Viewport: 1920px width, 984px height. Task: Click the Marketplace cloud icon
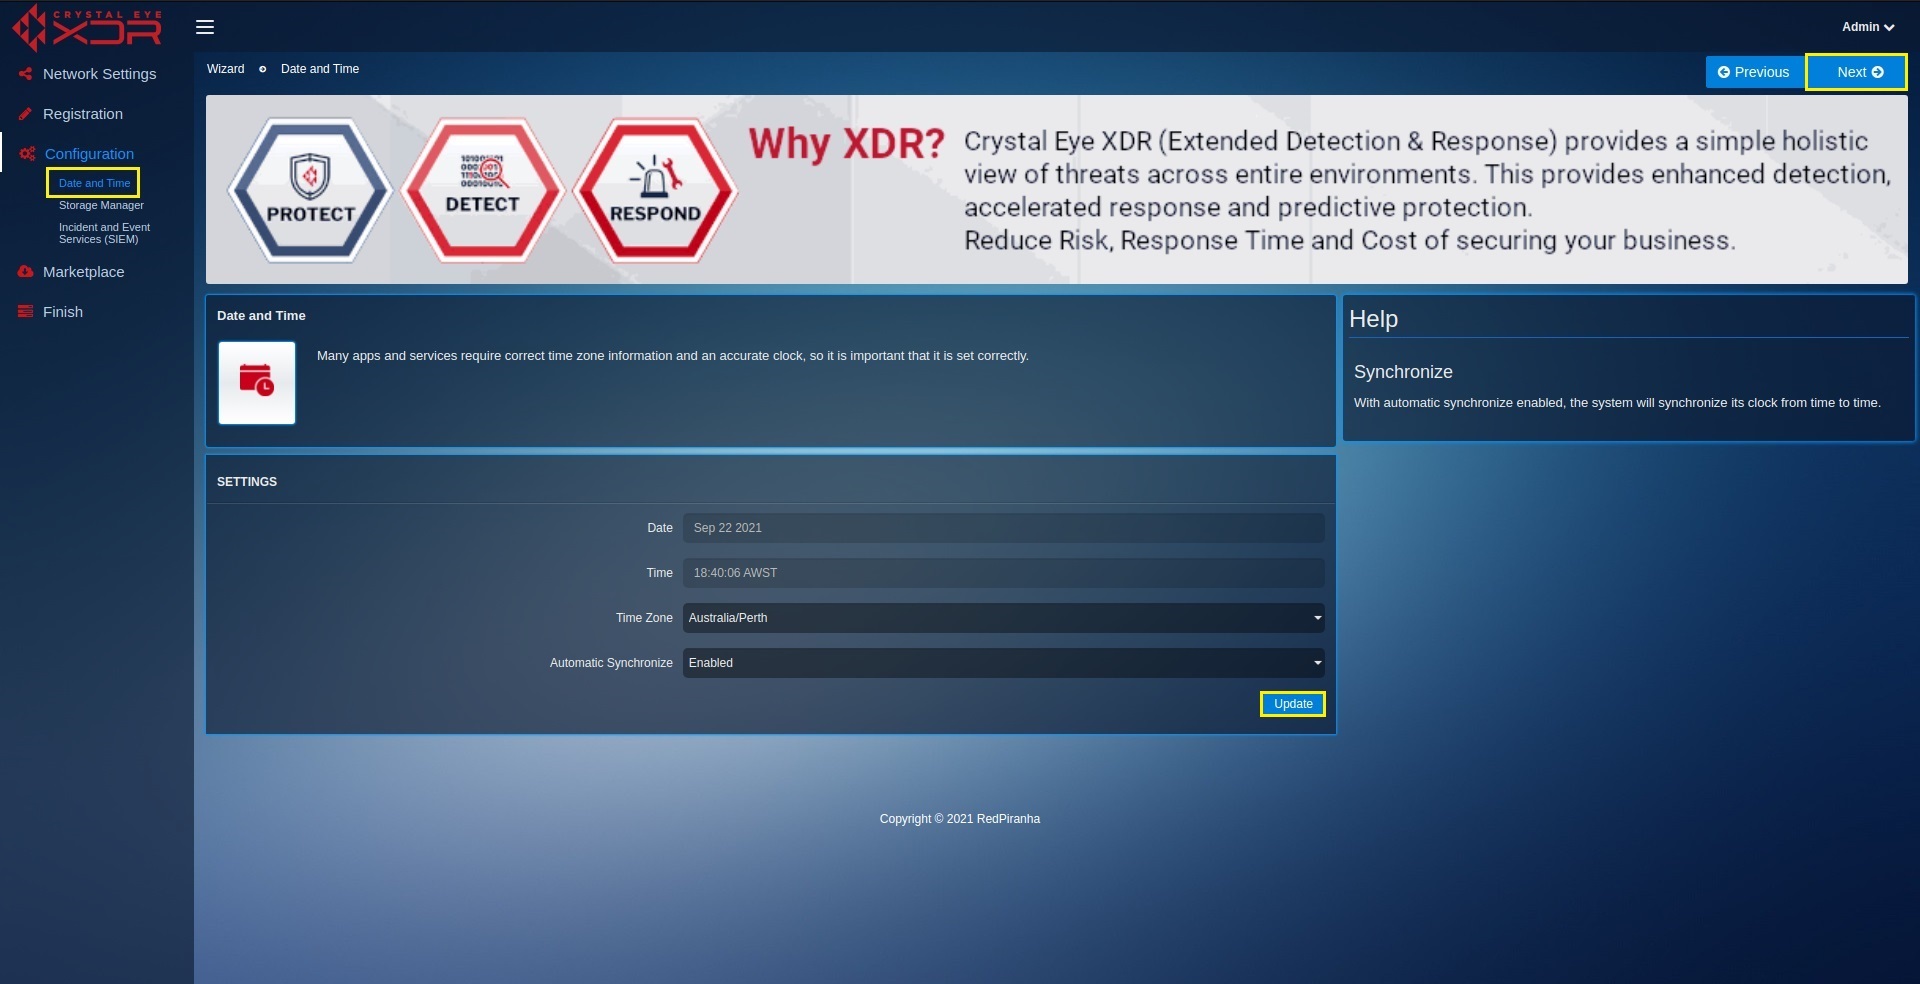[26, 272]
